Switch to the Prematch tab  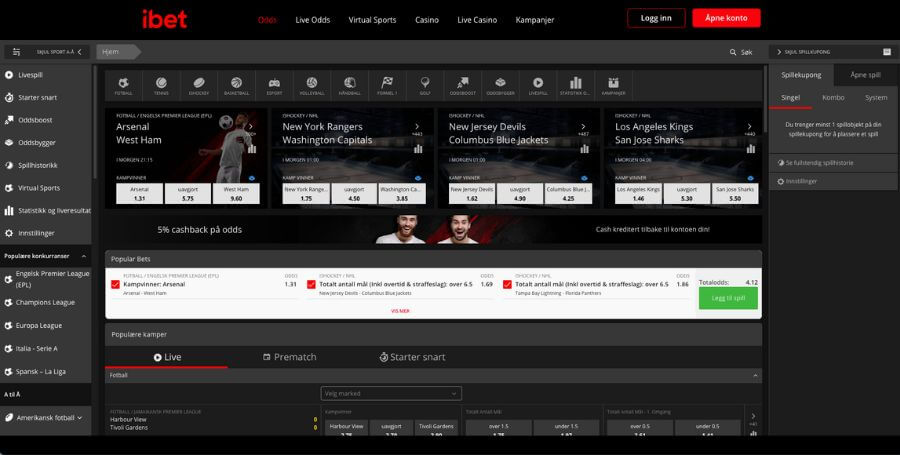point(290,357)
